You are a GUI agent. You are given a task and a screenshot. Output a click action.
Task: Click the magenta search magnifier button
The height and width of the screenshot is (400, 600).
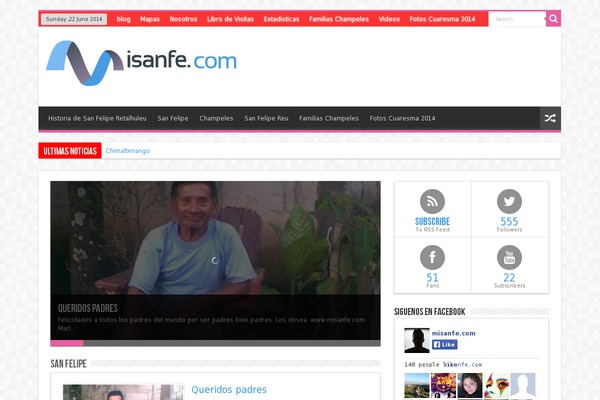click(x=553, y=19)
